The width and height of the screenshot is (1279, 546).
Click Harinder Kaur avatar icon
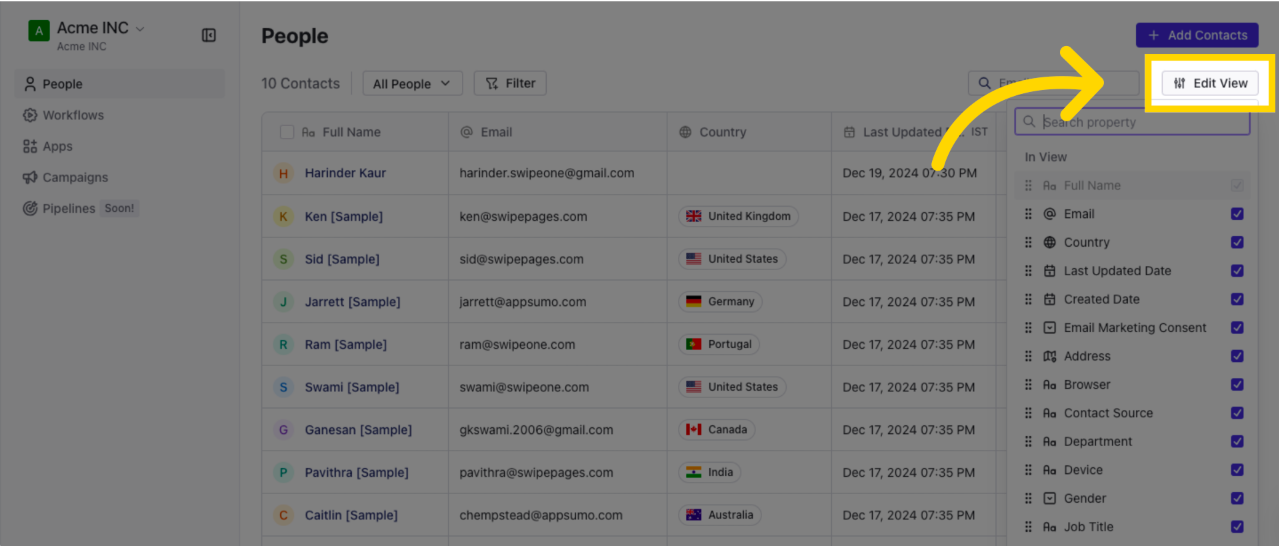pyautogui.click(x=283, y=173)
